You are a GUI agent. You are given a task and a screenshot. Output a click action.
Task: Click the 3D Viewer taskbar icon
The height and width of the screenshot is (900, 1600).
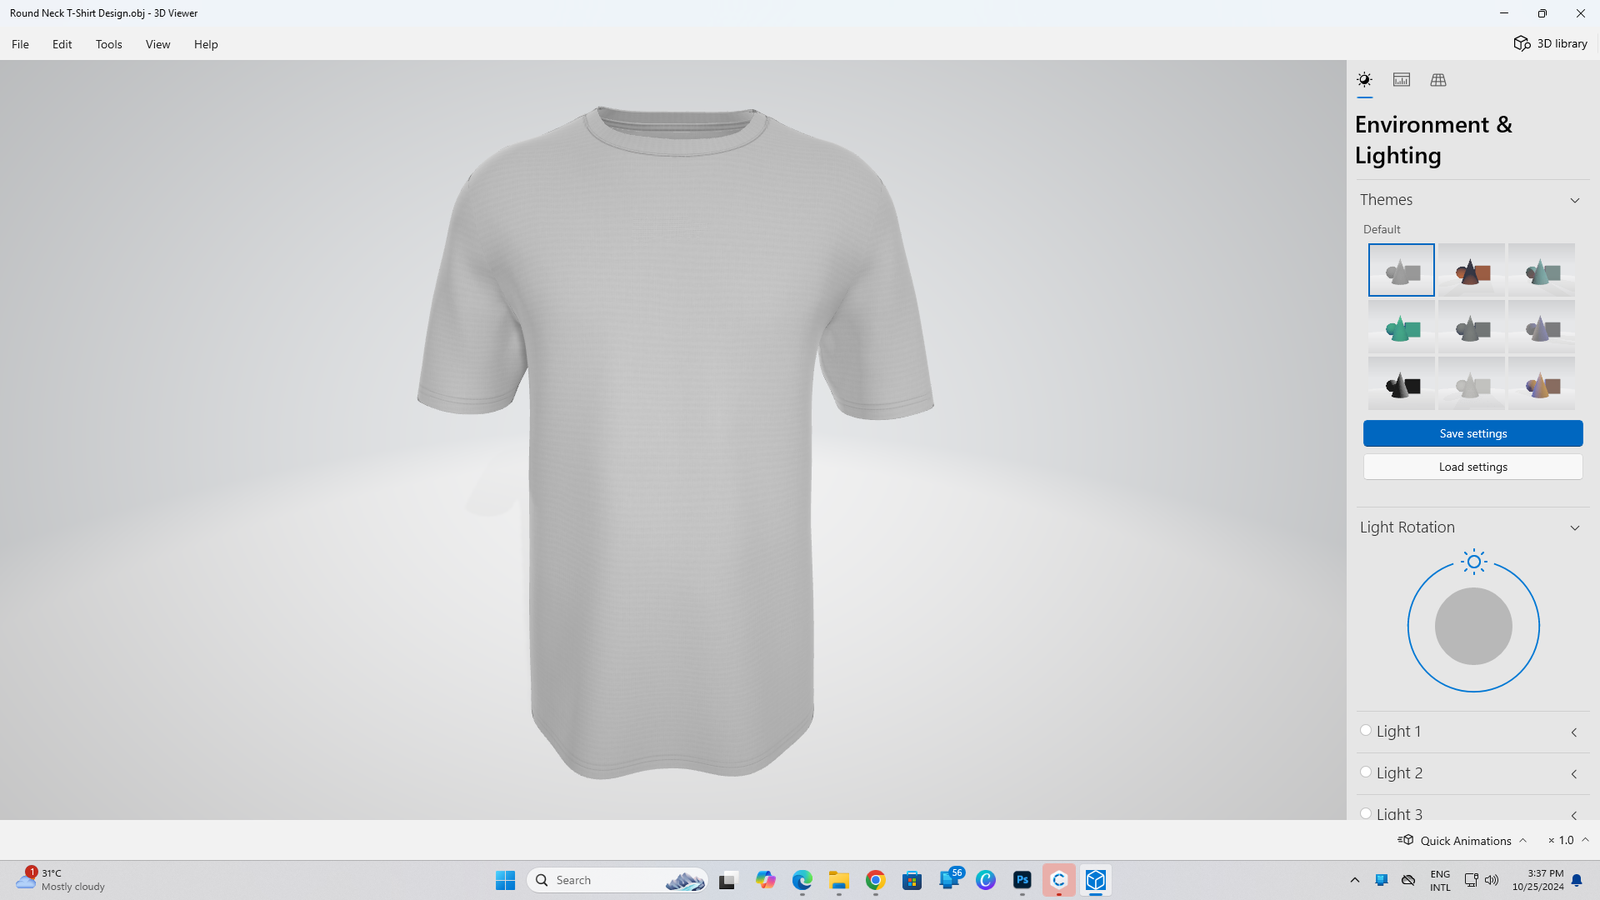(1096, 880)
